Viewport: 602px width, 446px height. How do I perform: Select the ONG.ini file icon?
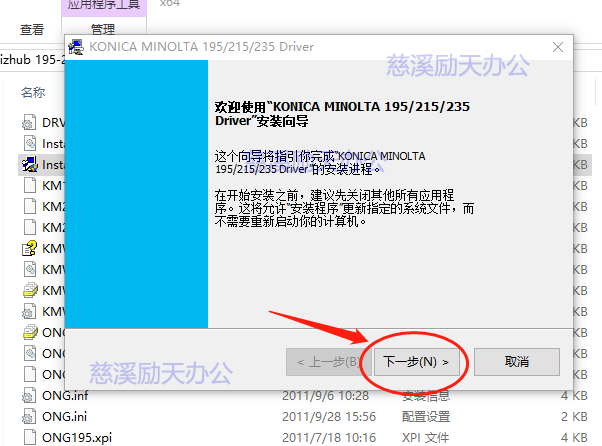coord(30,416)
